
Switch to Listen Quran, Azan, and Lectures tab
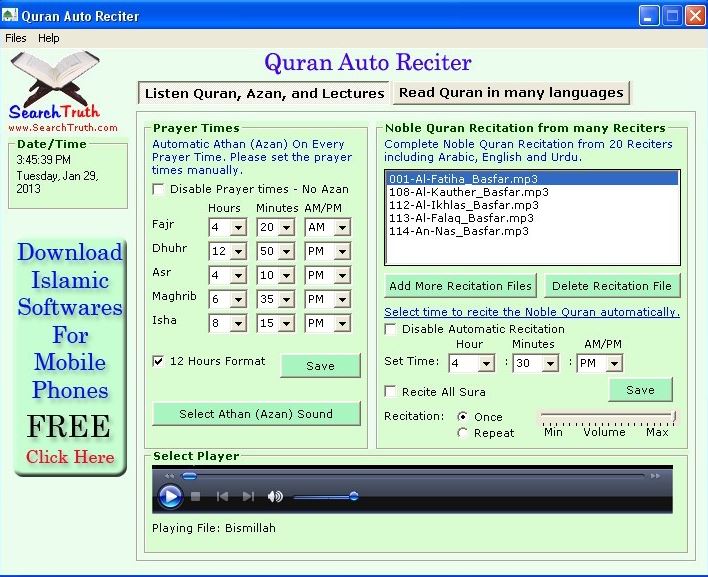[264, 93]
